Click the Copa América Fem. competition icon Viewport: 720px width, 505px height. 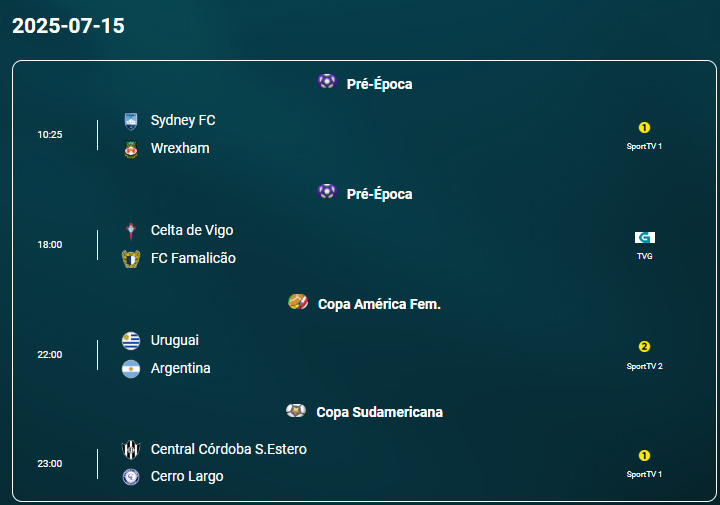click(x=298, y=302)
